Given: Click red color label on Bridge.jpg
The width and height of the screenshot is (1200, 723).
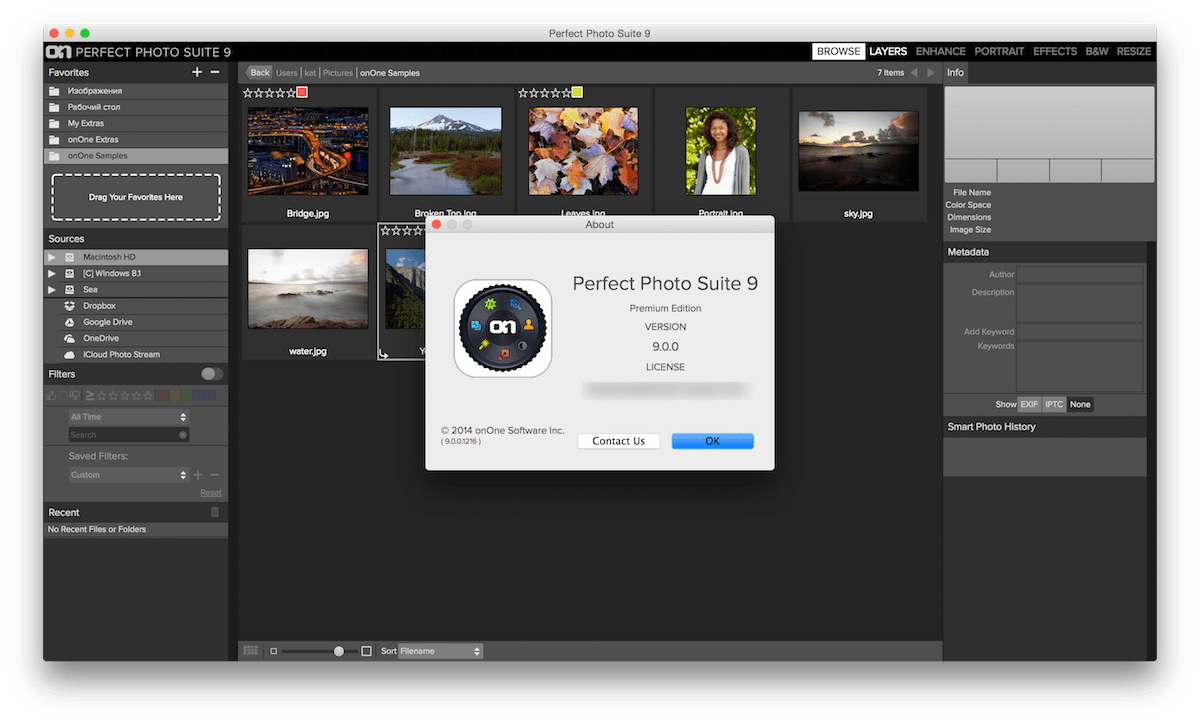Looking at the screenshot, I should 303,93.
